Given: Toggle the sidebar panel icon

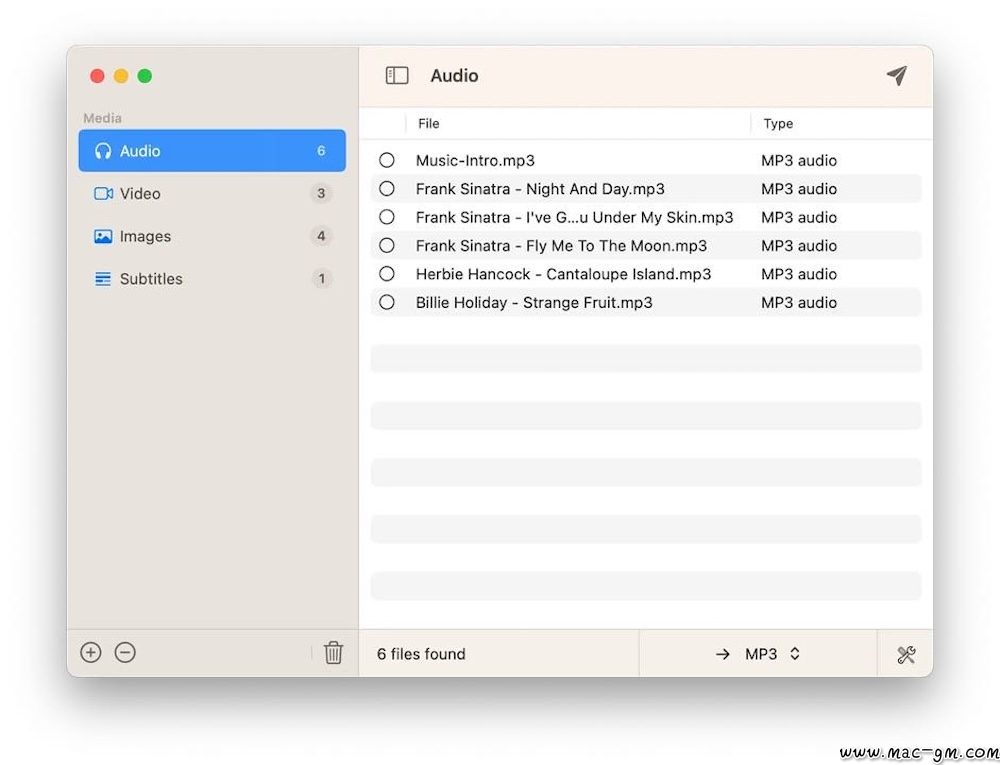Looking at the screenshot, I should (x=397, y=75).
